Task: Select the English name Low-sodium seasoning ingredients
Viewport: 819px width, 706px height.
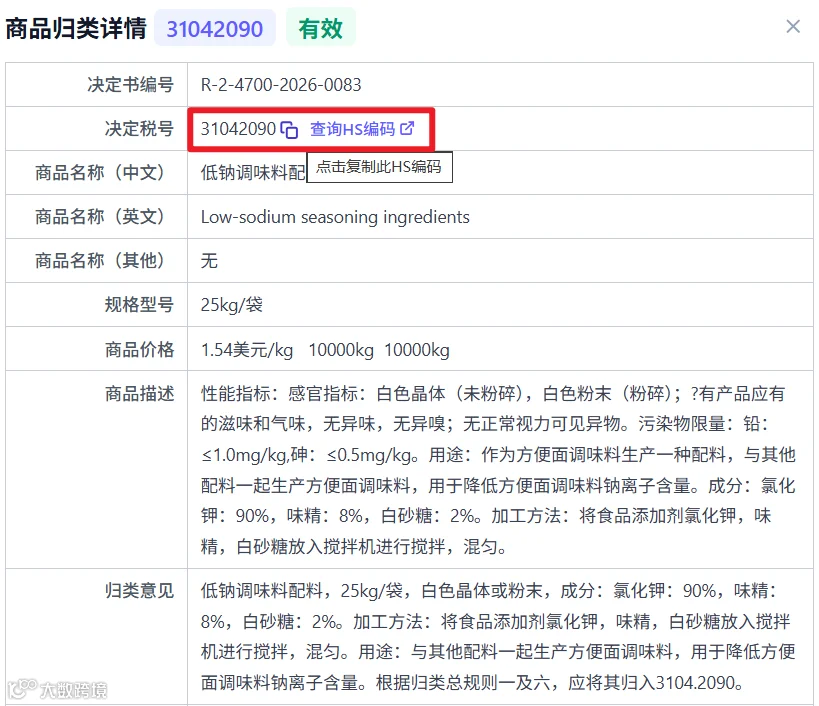Action: click(335, 217)
